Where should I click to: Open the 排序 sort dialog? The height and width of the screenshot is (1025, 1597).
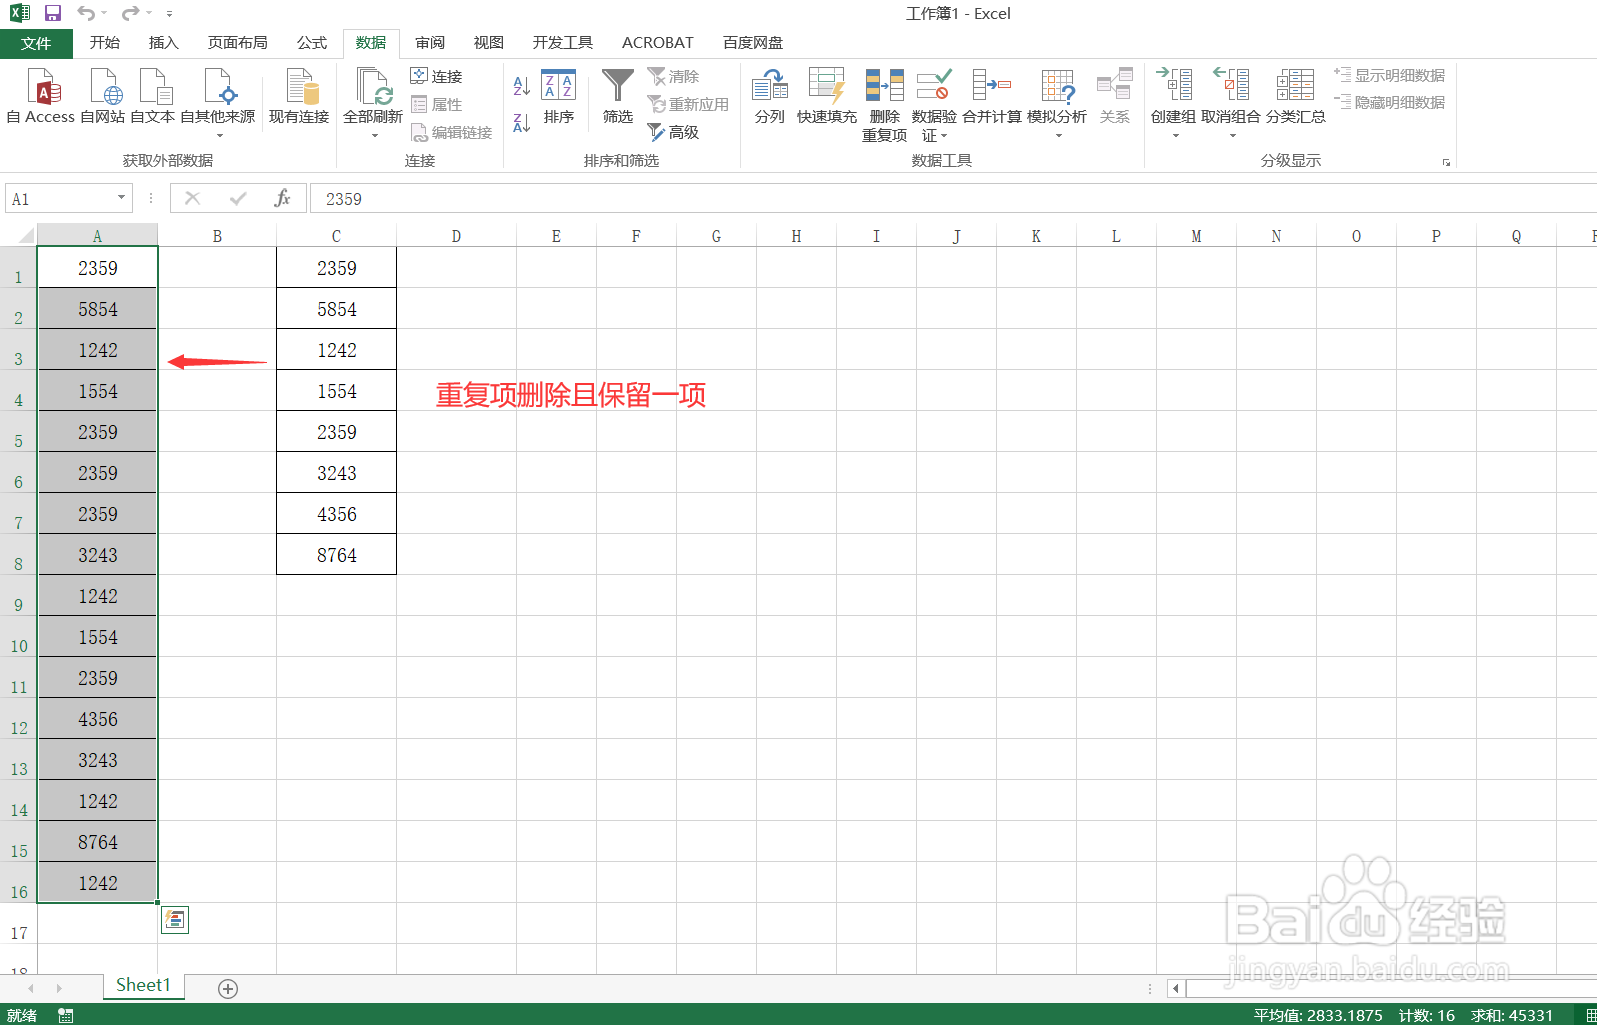[x=558, y=96]
